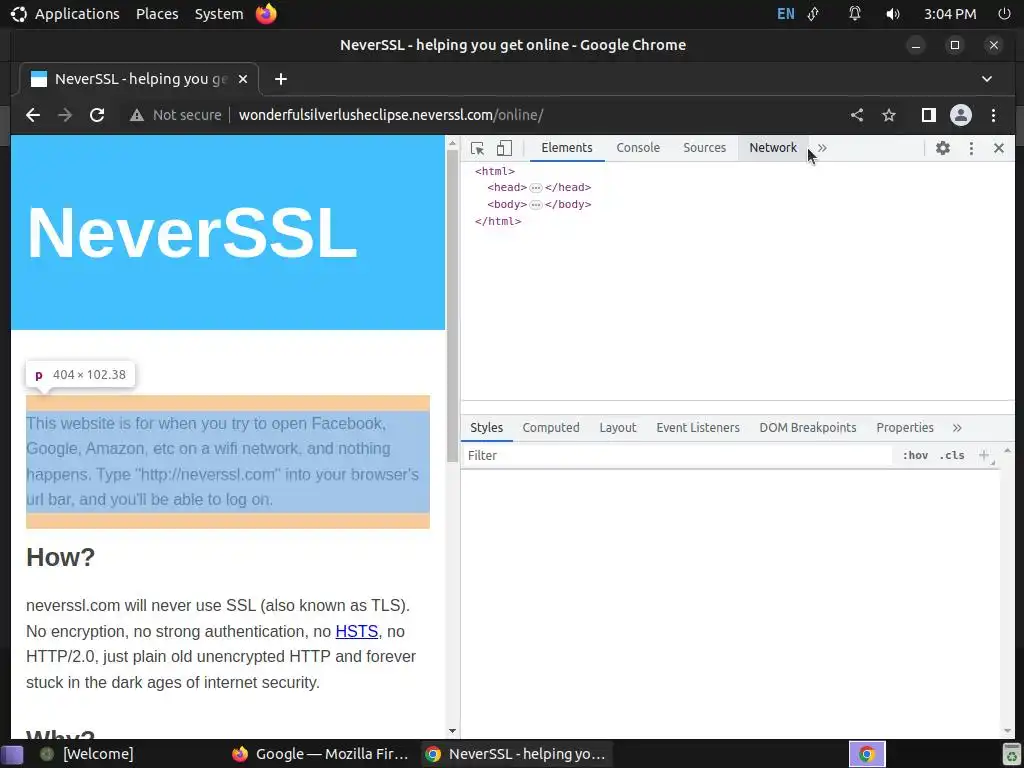Switch to the Sources tab
The image size is (1024, 768).
click(705, 148)
